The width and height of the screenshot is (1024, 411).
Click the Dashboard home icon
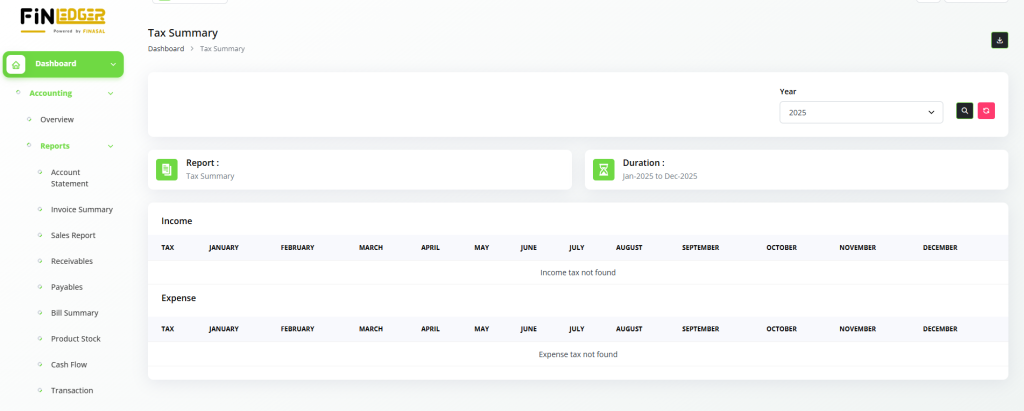(x=16, y=64)
